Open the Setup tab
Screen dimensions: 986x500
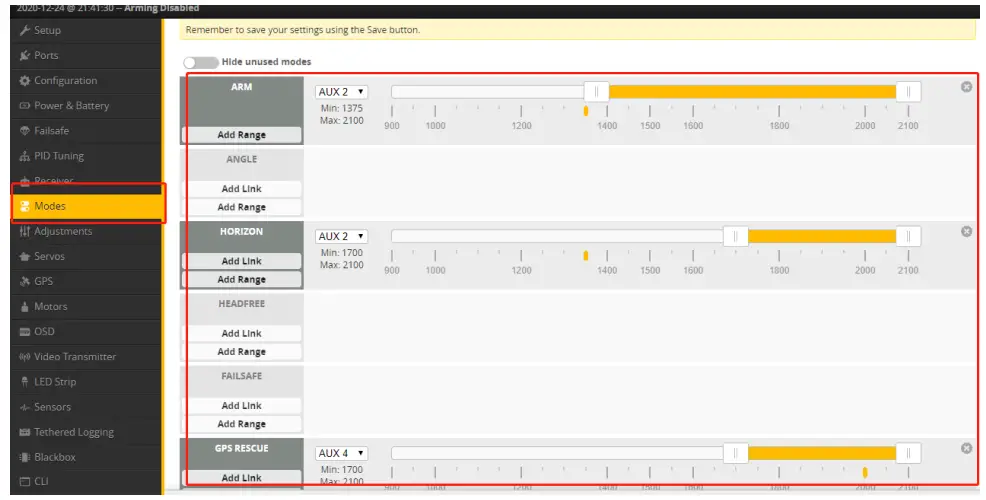tap(86, 30)
